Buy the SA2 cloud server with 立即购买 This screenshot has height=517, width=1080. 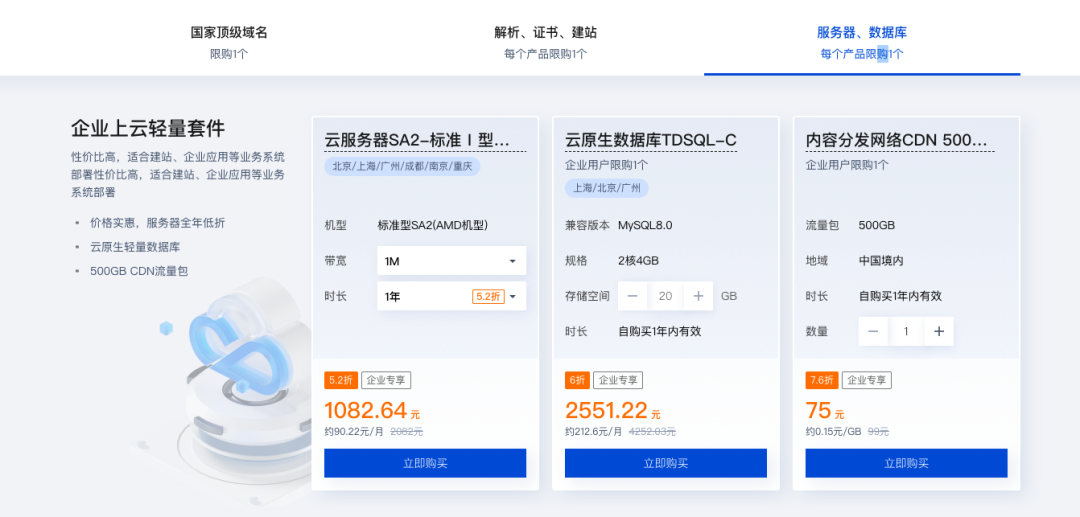click(425, 463)
